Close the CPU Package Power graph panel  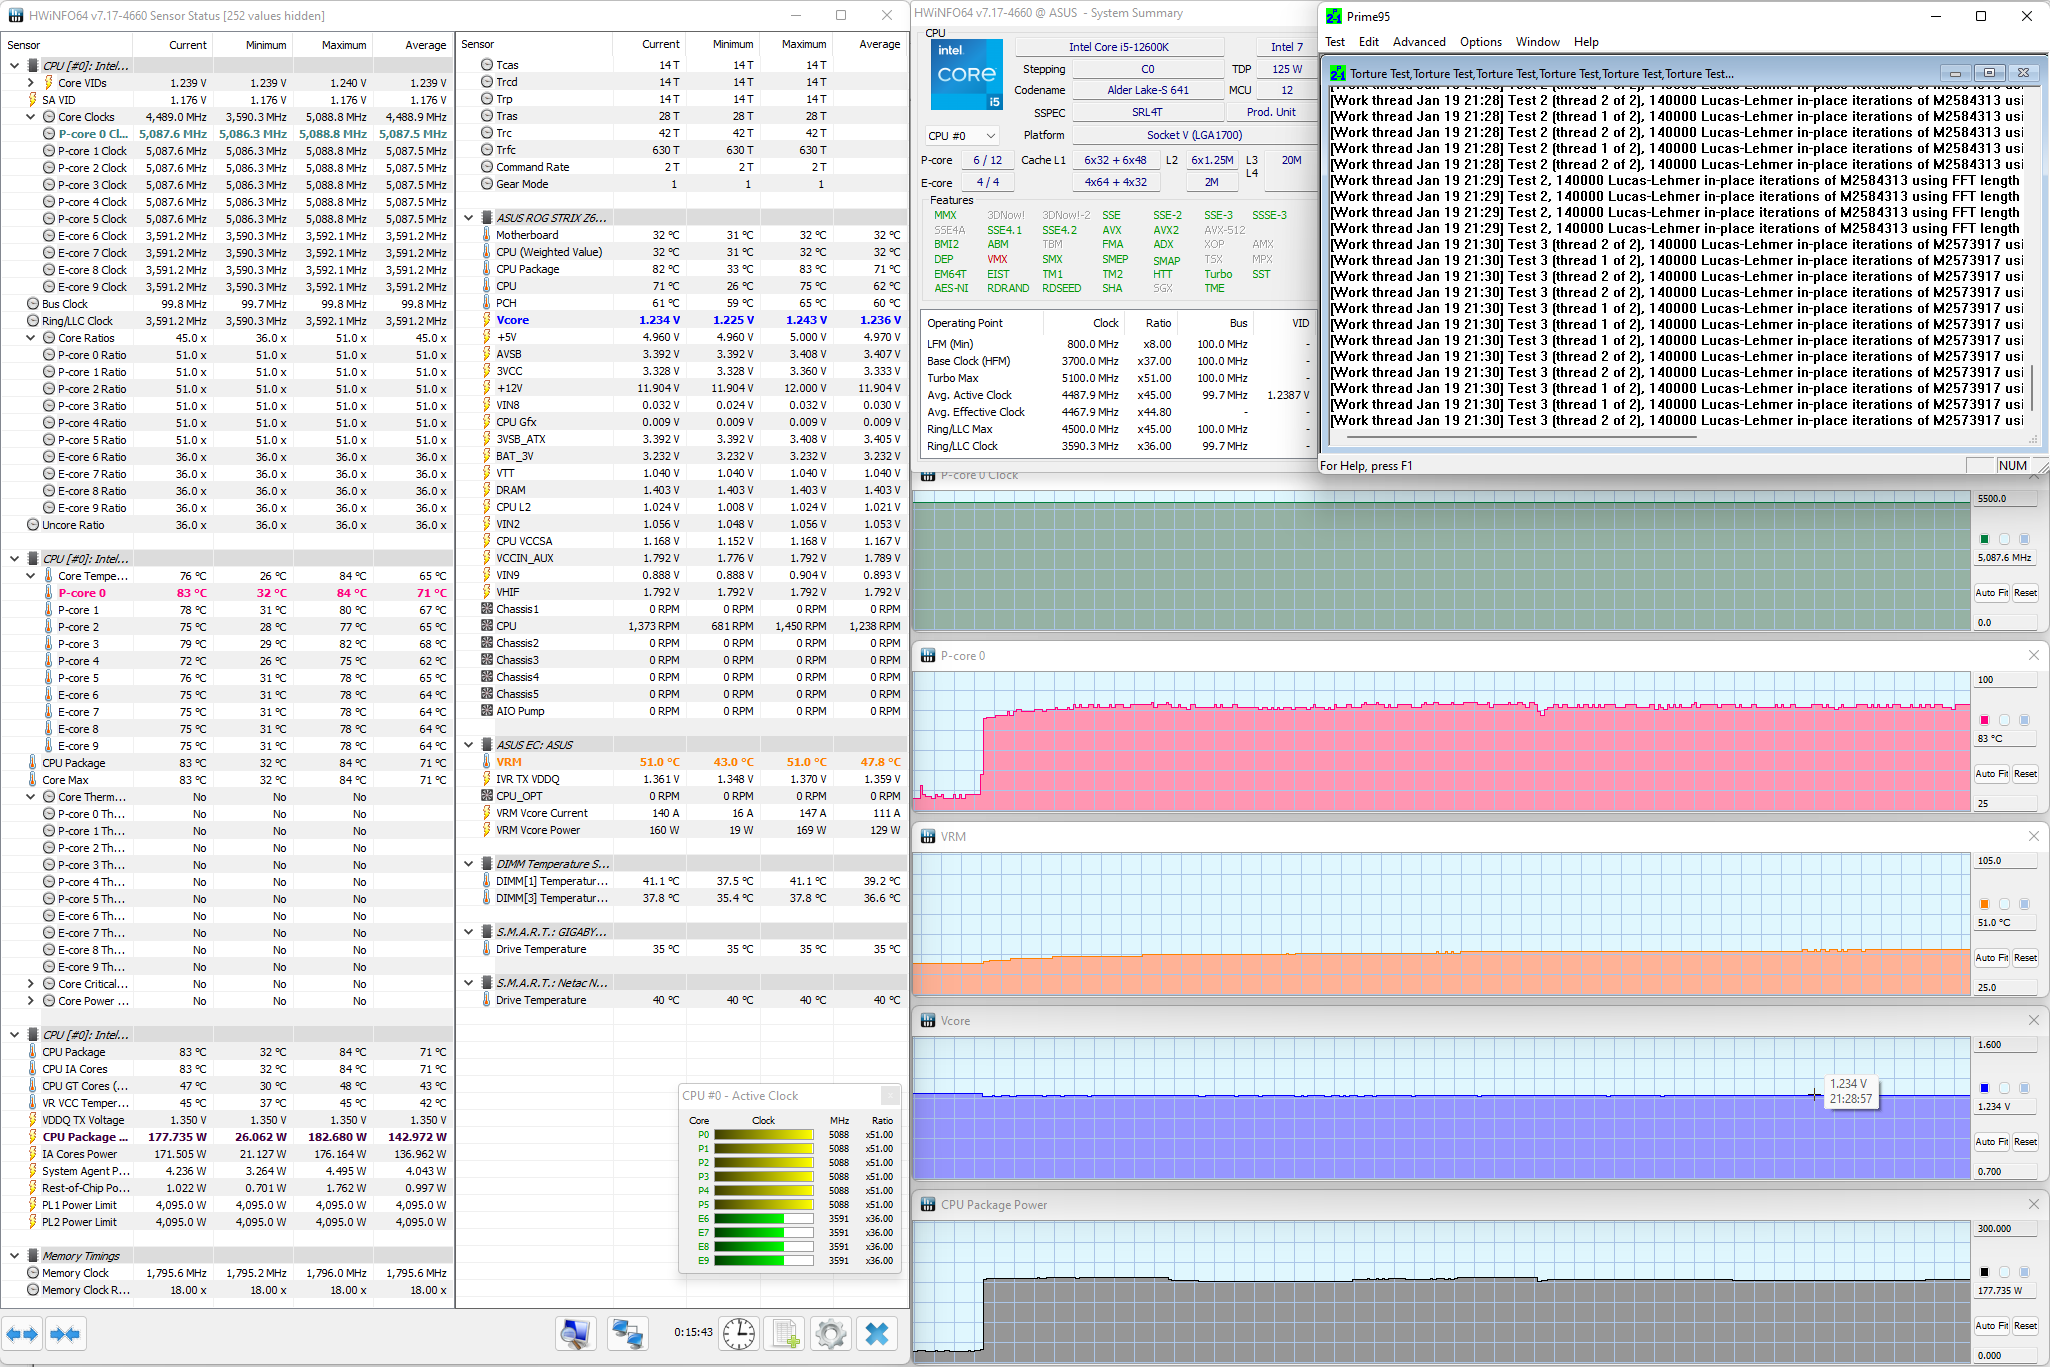(x=2033, y=1204)
